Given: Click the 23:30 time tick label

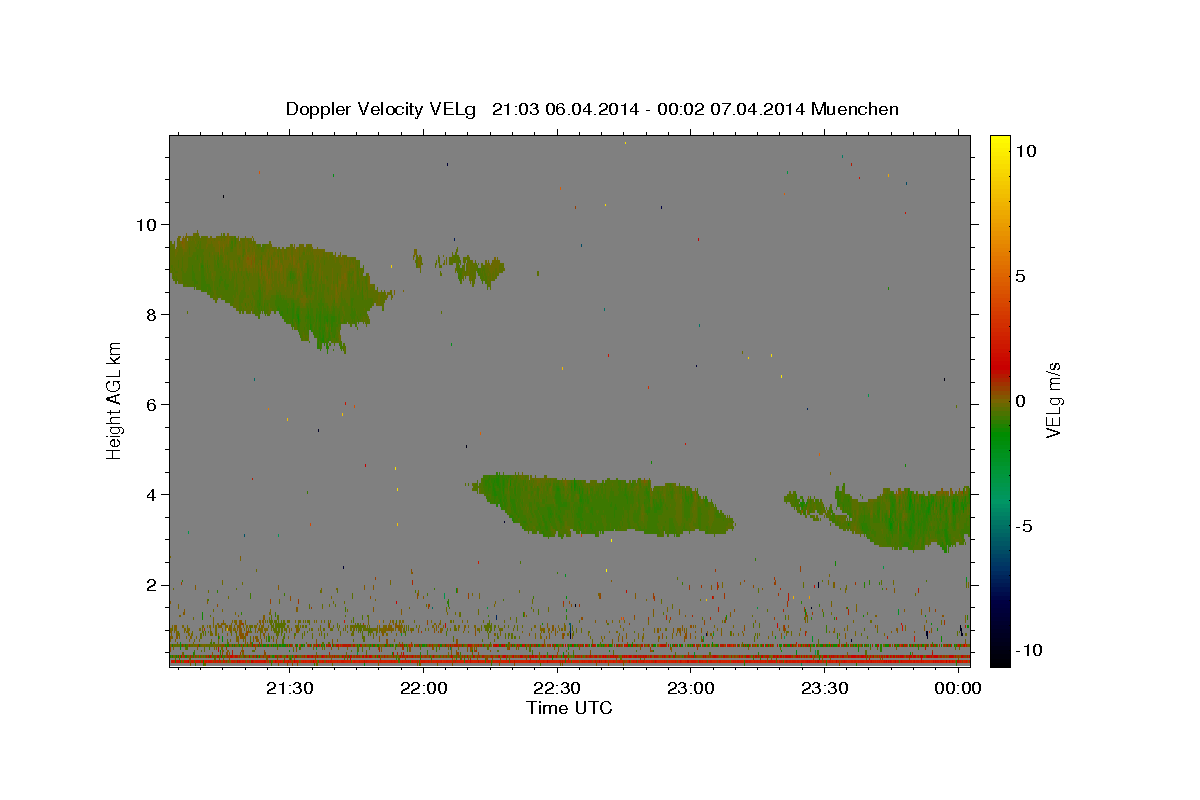Looking at the screenshot, I should [x=824, y=689].
